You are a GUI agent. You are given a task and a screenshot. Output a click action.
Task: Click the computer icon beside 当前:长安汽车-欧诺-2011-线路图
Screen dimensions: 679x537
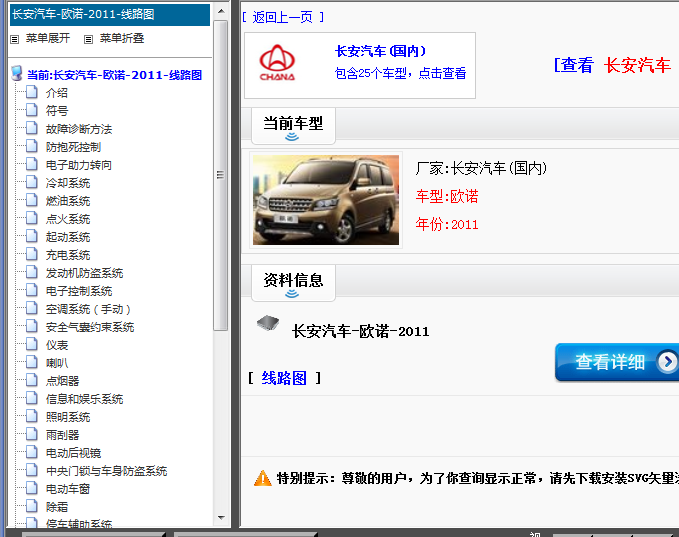(x=17, y=73)
